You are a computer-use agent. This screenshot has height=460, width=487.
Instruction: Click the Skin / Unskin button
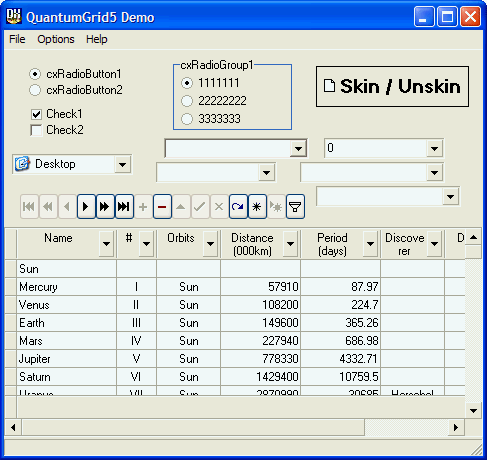pos(392,86)
